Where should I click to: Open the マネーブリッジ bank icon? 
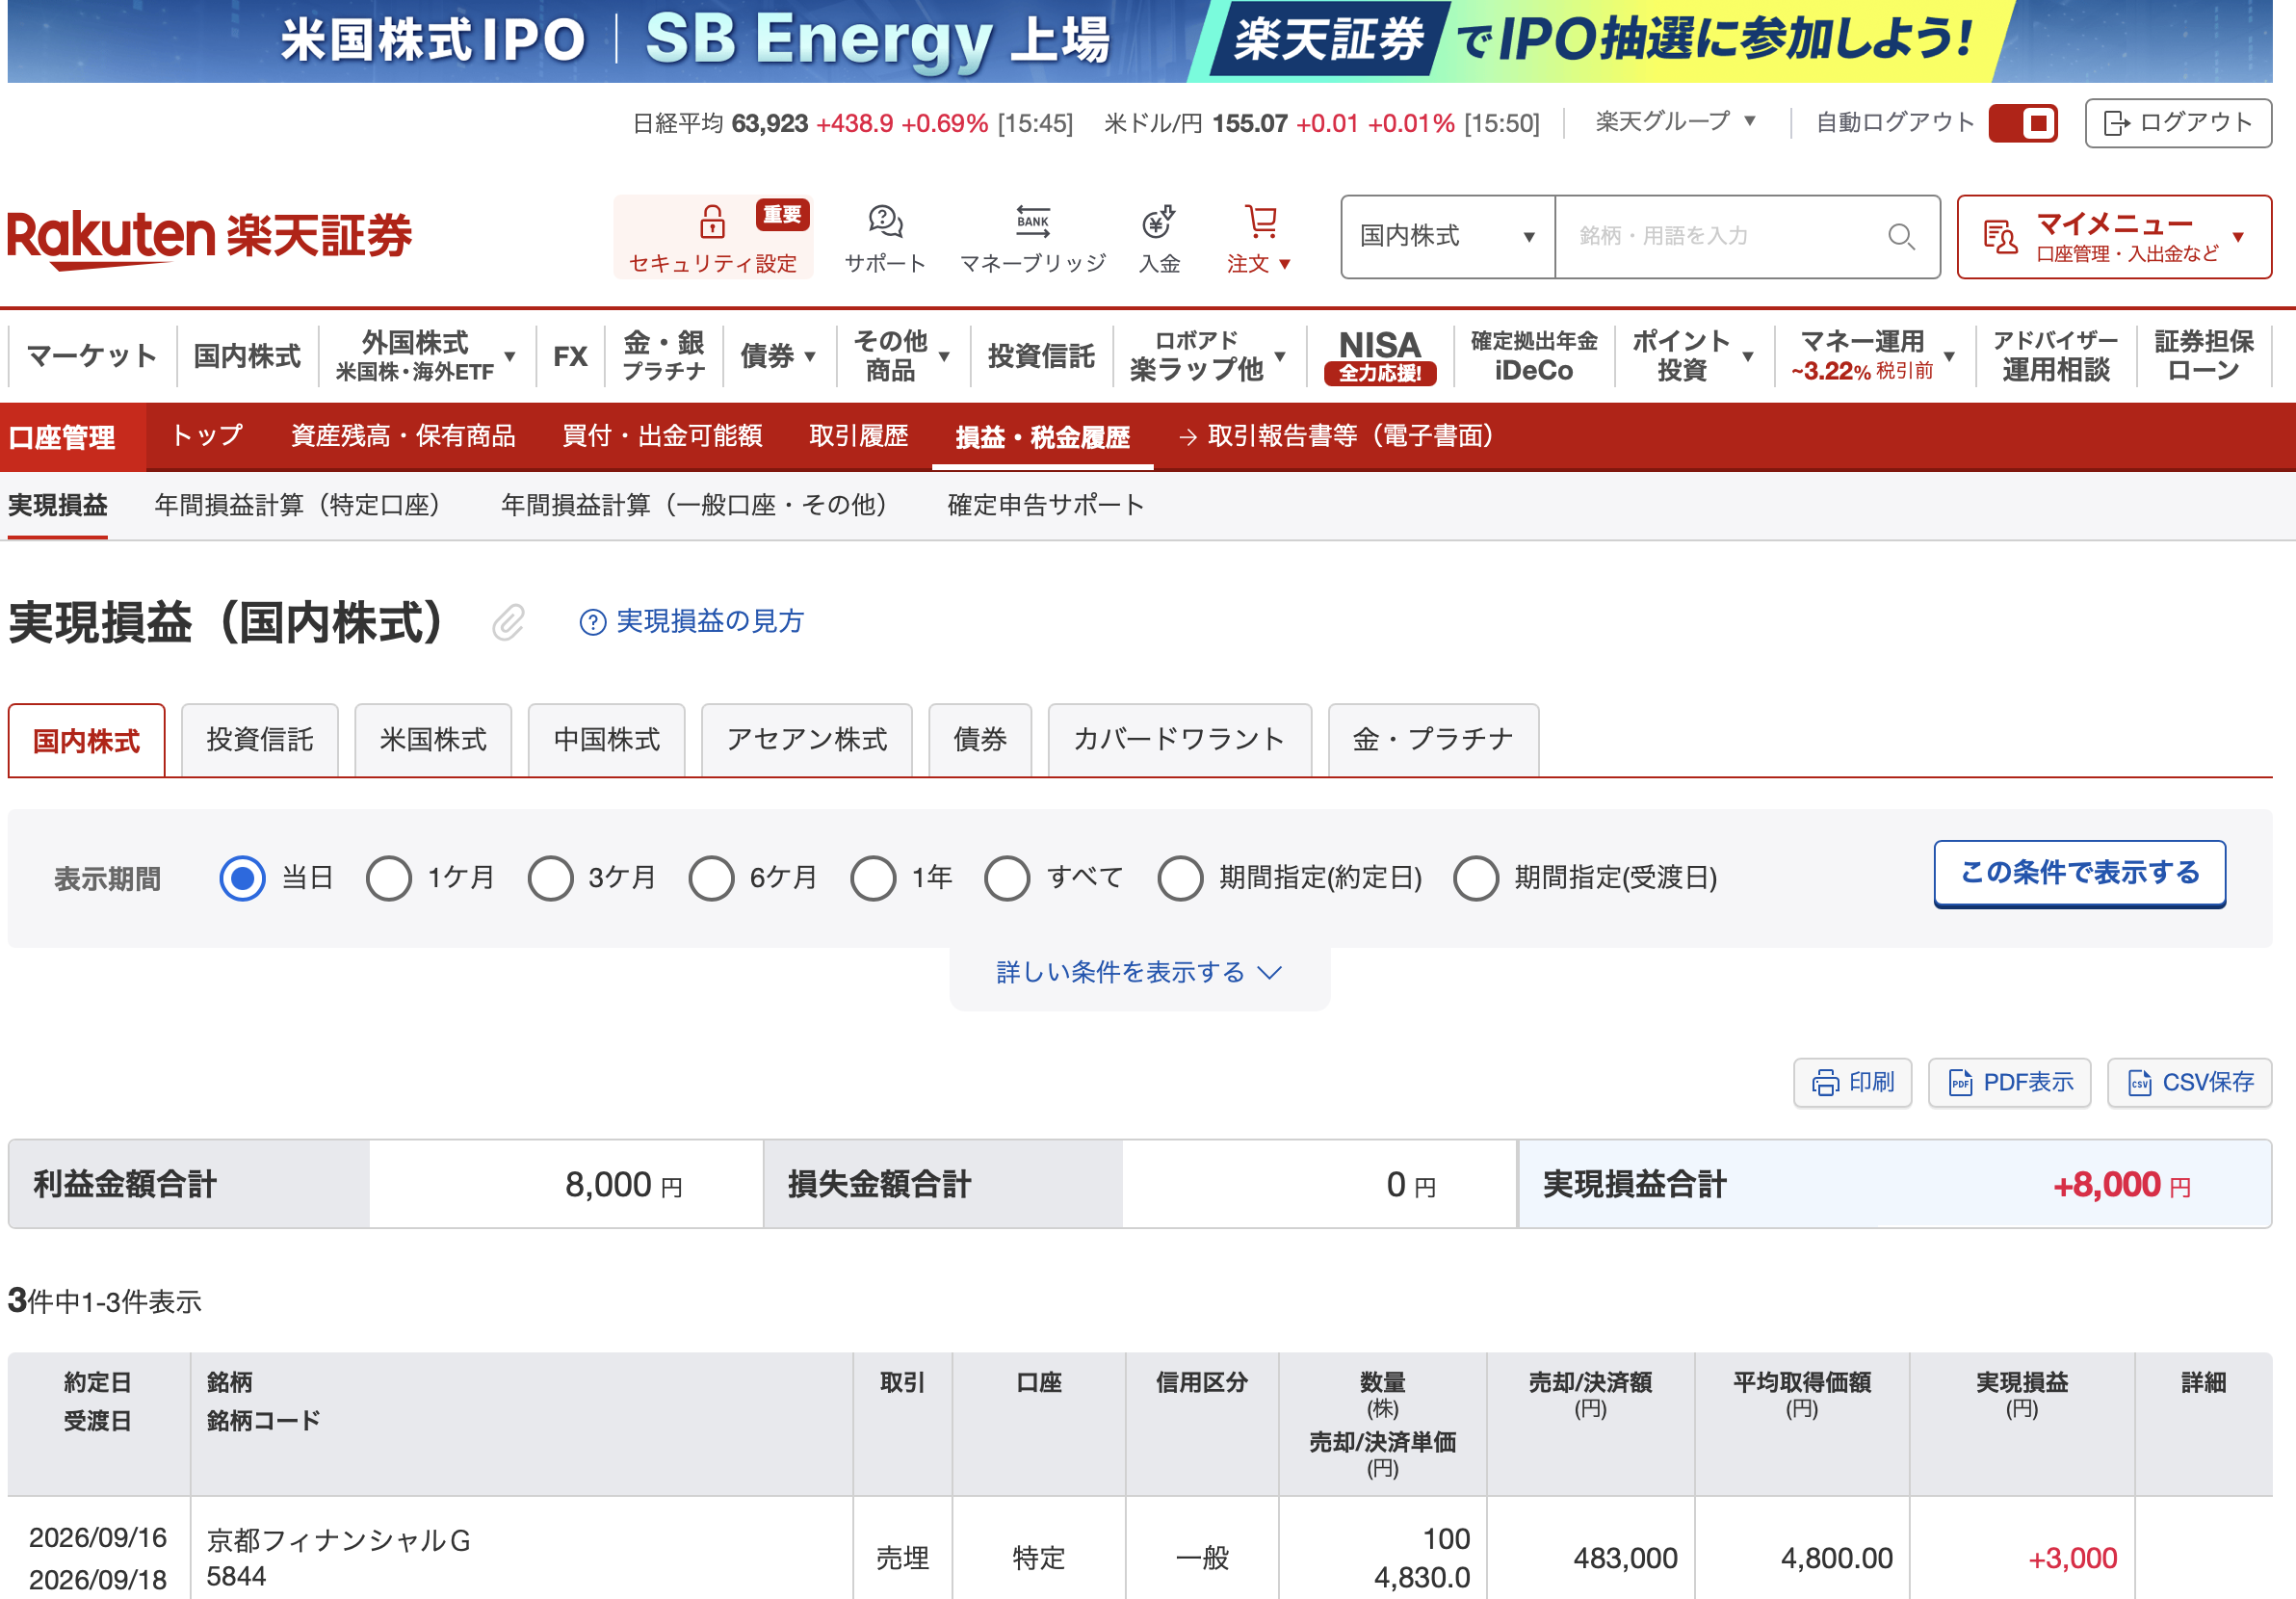click(1032, 222)
